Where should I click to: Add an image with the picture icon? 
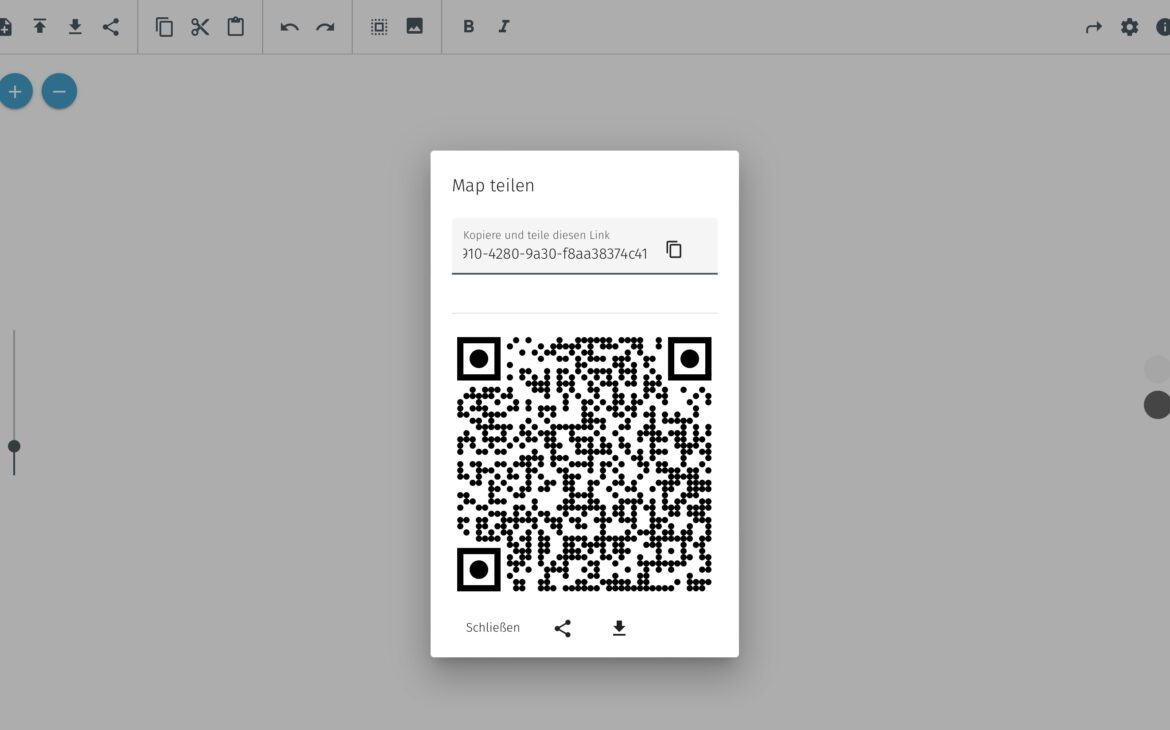point(414,26)
